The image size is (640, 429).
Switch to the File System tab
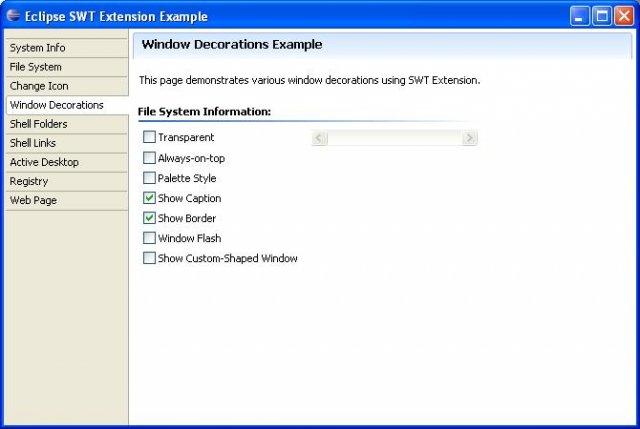[x=67, y=67]
